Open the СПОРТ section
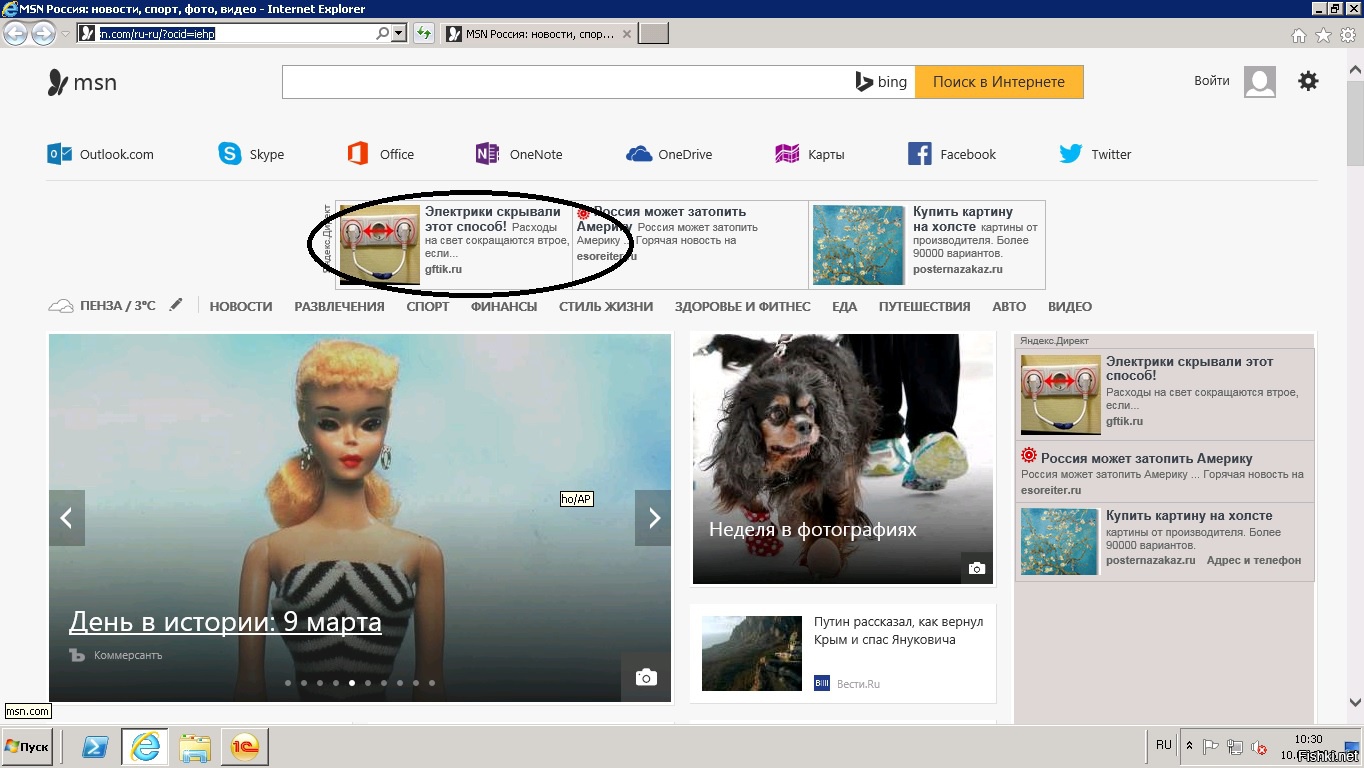 (428, 306)
